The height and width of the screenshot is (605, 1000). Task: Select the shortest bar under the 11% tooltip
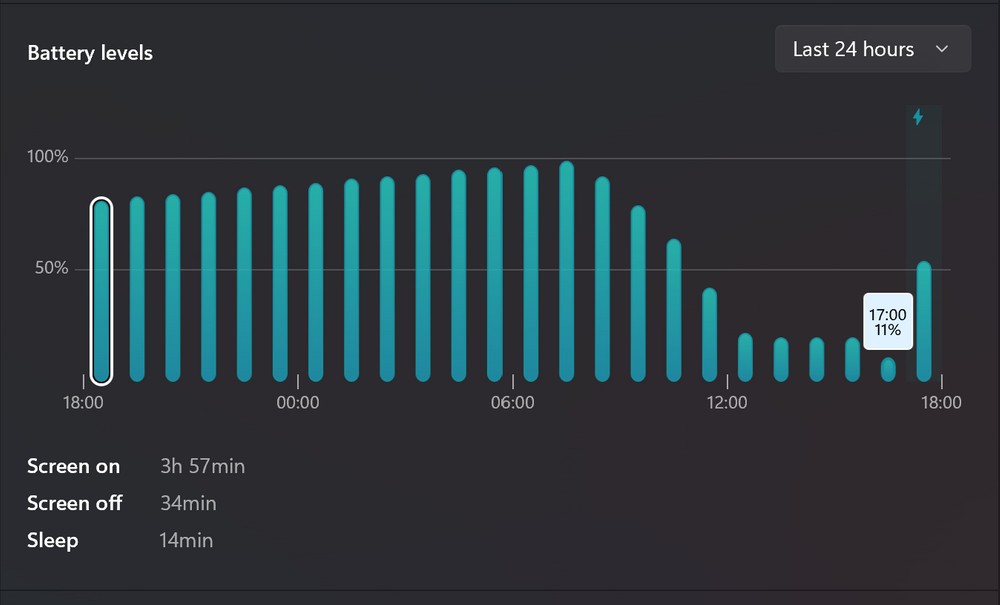pyautogui.click(x=888, y=369)
